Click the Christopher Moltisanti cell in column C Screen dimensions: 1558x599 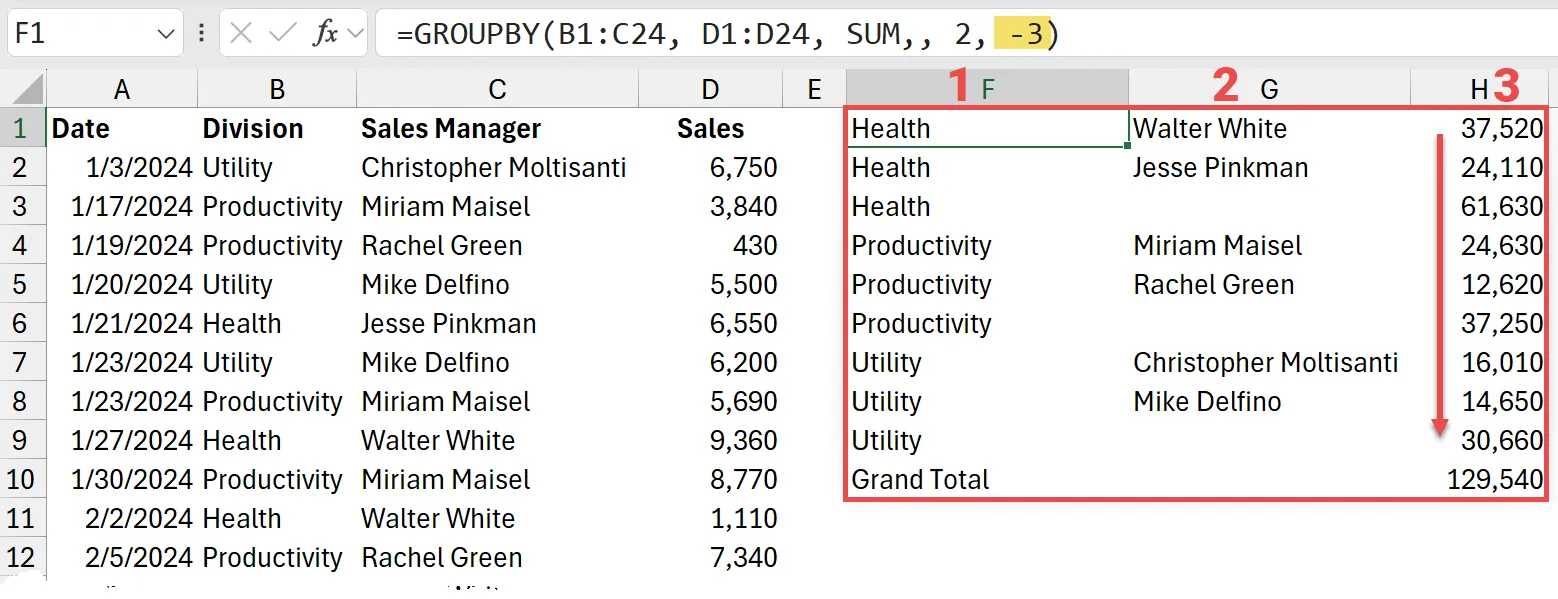(494, 168)
